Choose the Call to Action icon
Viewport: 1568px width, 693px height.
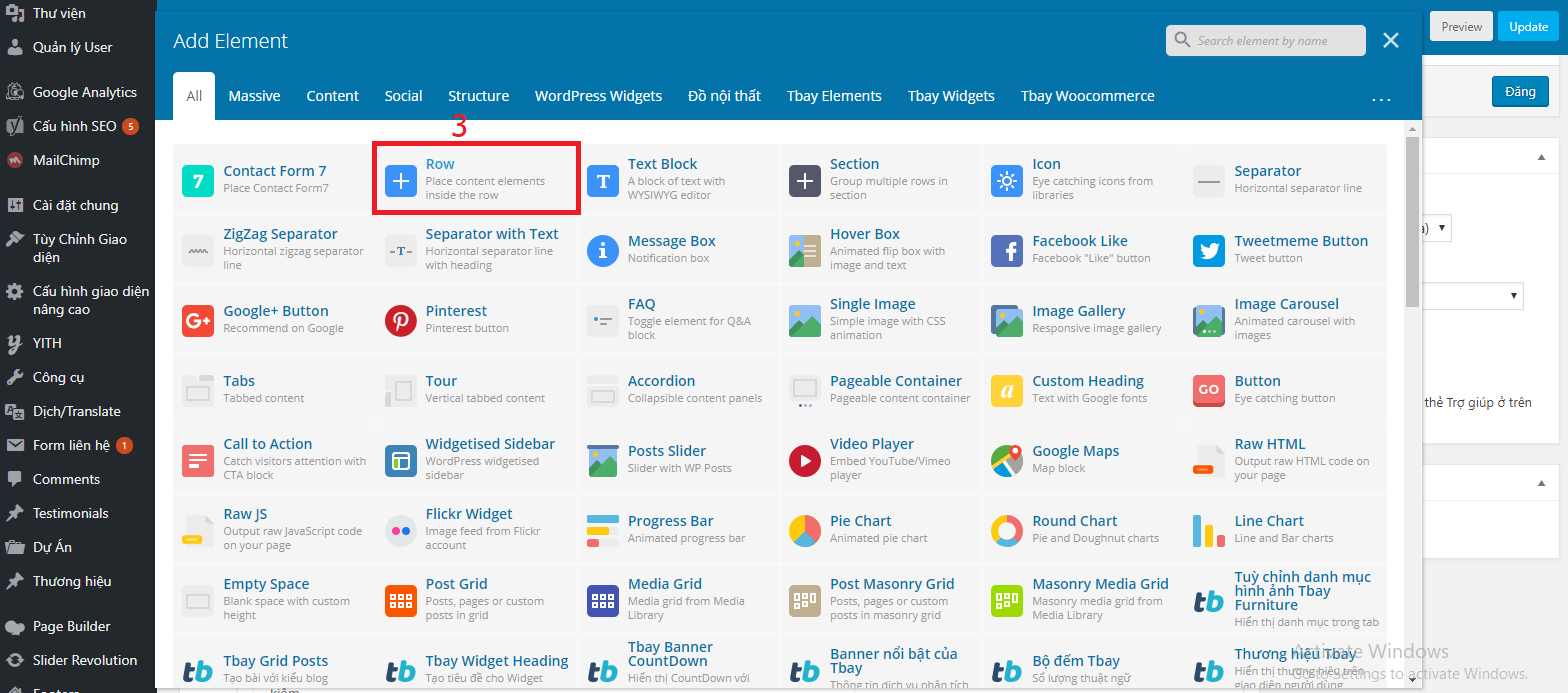[198, 461]
